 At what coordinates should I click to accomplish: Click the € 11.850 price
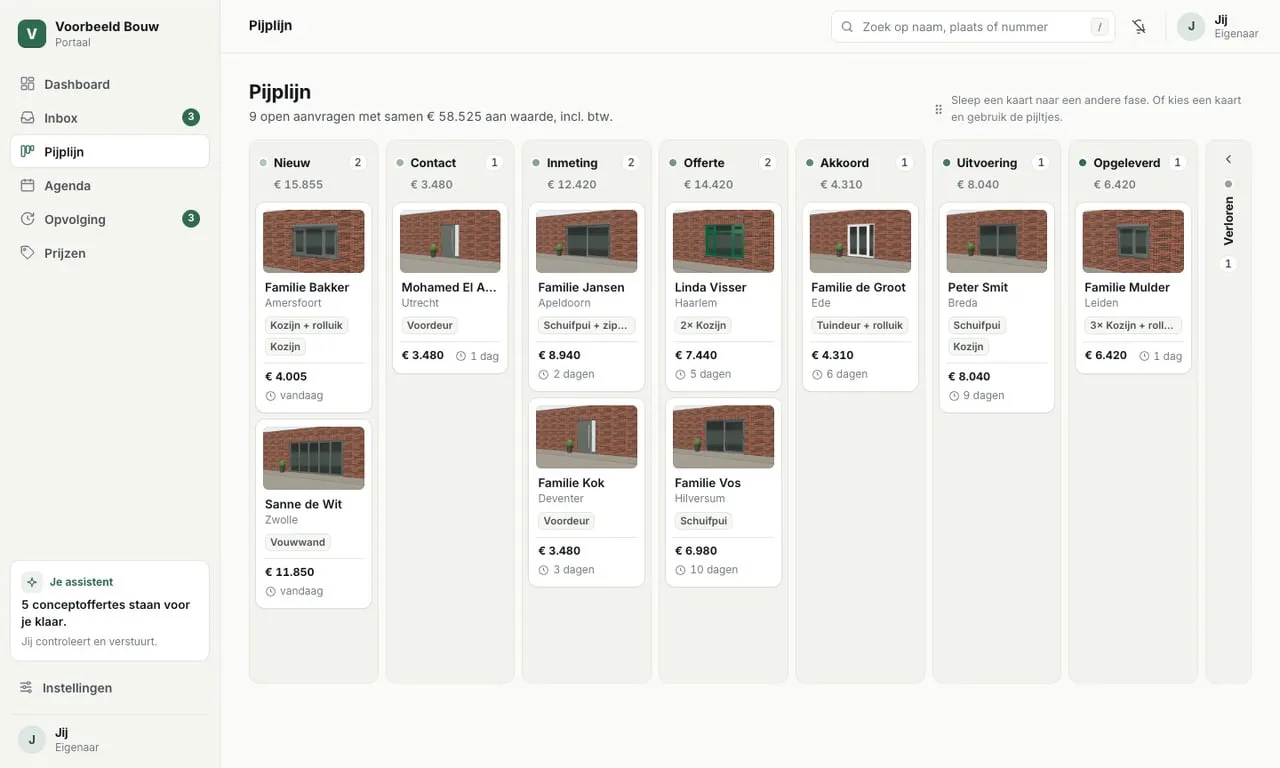pos(290,572)
